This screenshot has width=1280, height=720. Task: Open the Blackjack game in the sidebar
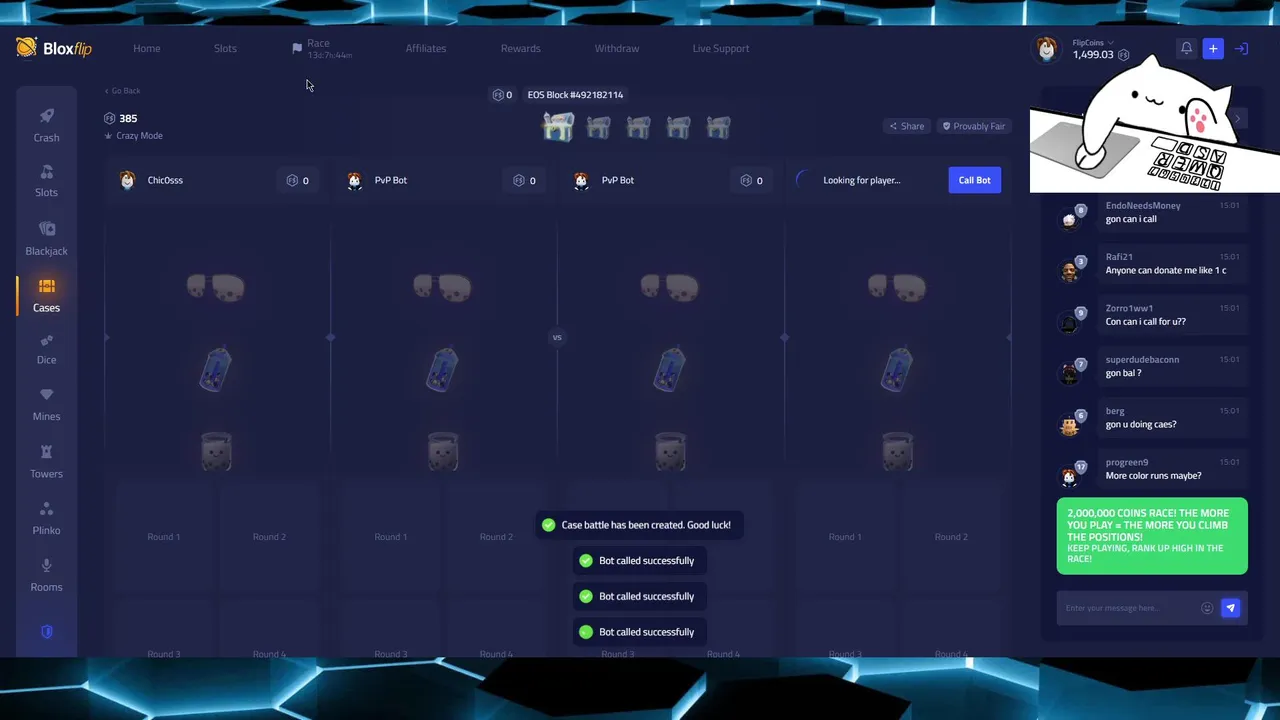[x=46, y=239]
